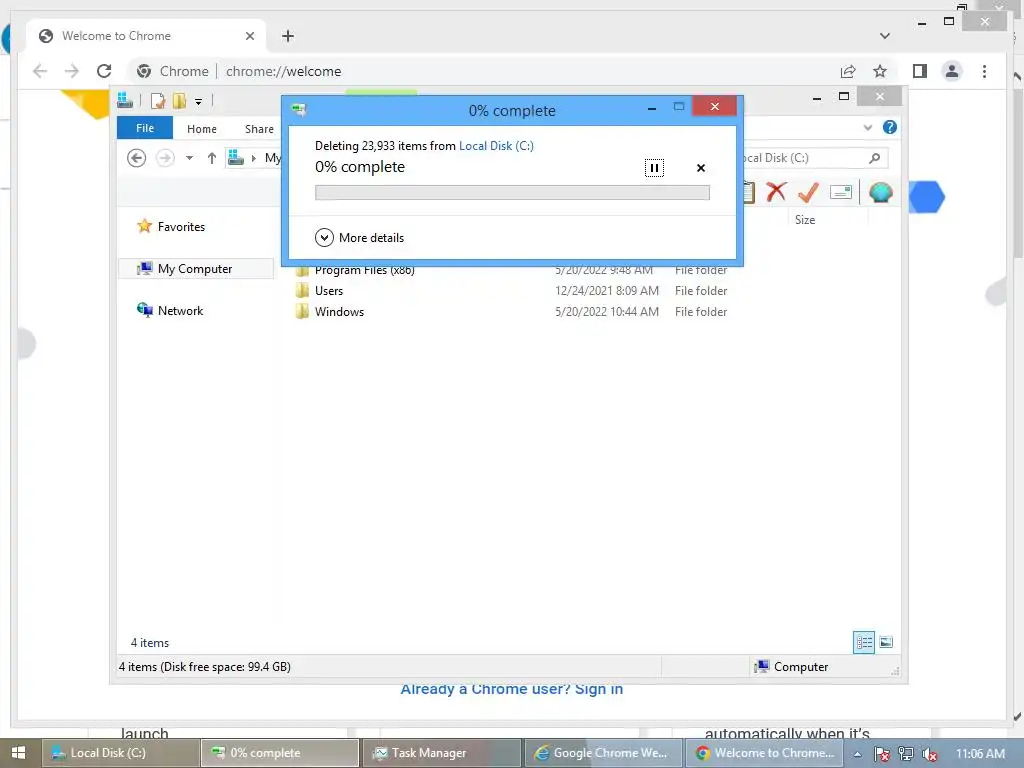
Task: Pause the deletion operation
Action: (x=654, y=168)
